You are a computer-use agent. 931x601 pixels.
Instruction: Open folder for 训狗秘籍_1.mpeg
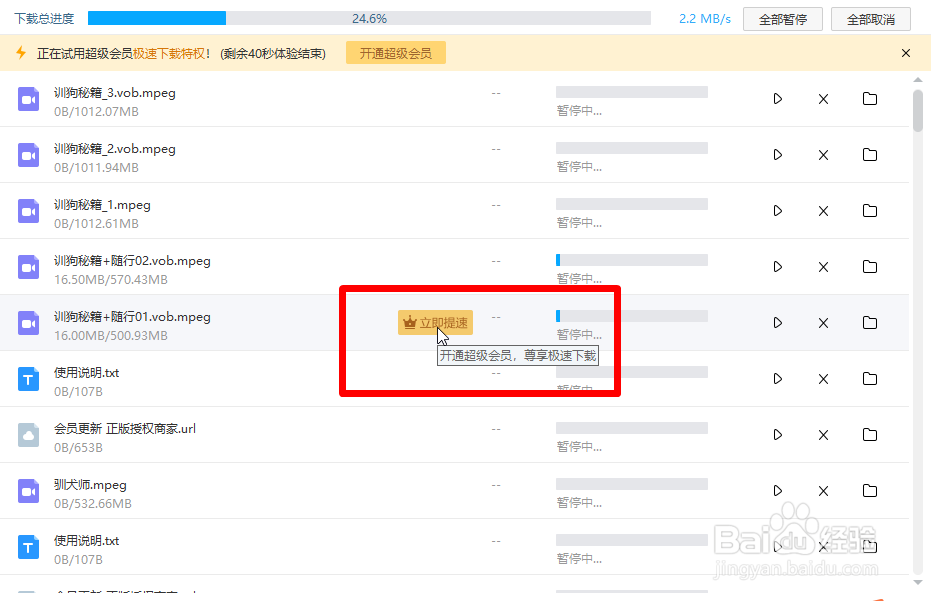[x=870, y=210]
